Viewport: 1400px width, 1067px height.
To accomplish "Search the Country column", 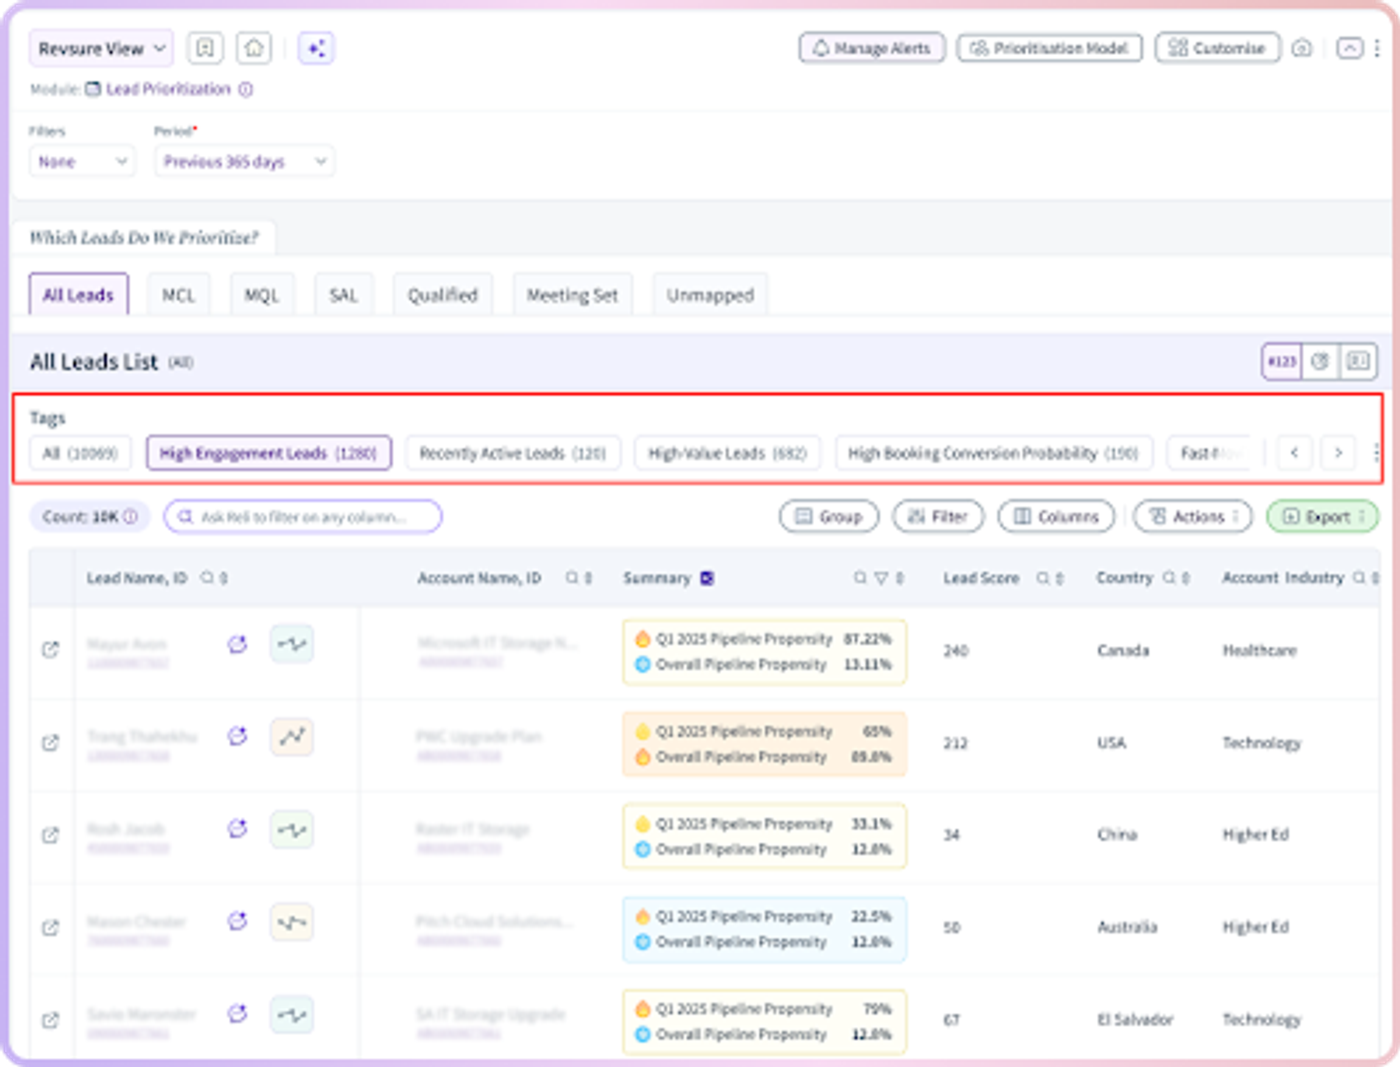I will pos(1169,578).
